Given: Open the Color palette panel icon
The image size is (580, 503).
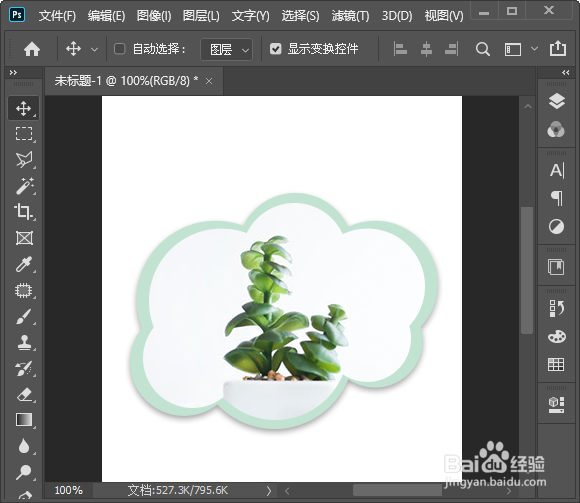Looking at the screenshot, I should (x=556, y=337).
